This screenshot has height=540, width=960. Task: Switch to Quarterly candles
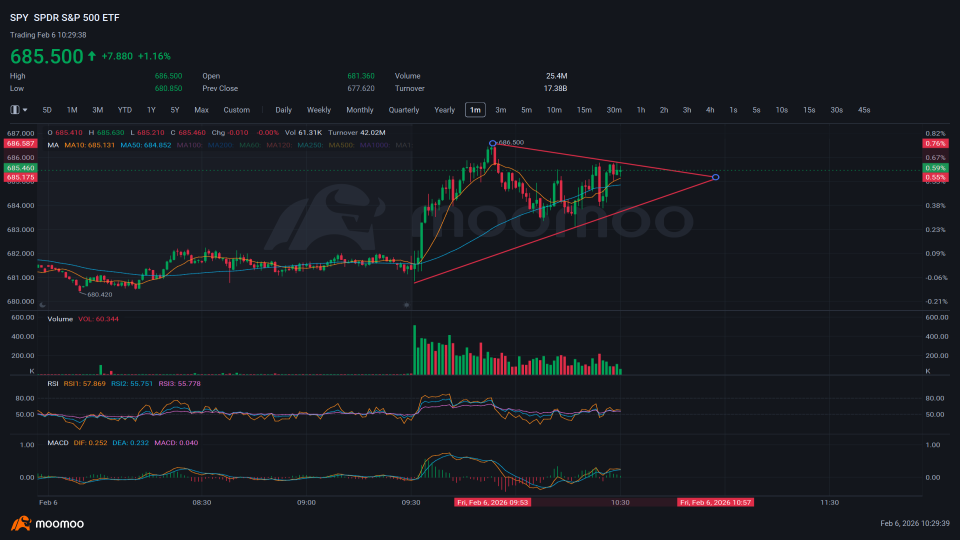[404, 110]
